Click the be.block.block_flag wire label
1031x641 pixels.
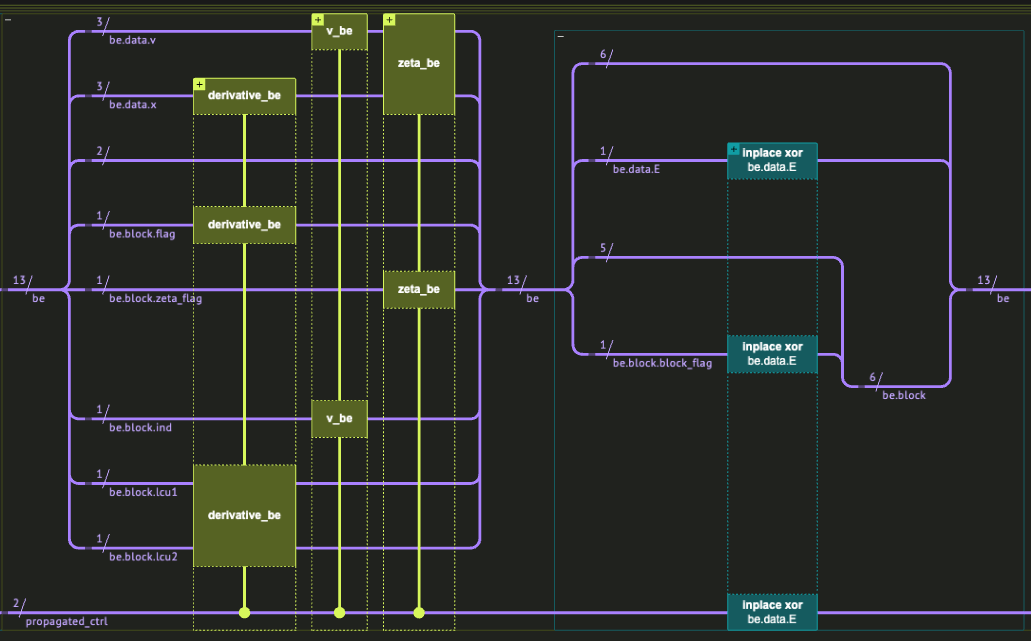coord(662,363)
